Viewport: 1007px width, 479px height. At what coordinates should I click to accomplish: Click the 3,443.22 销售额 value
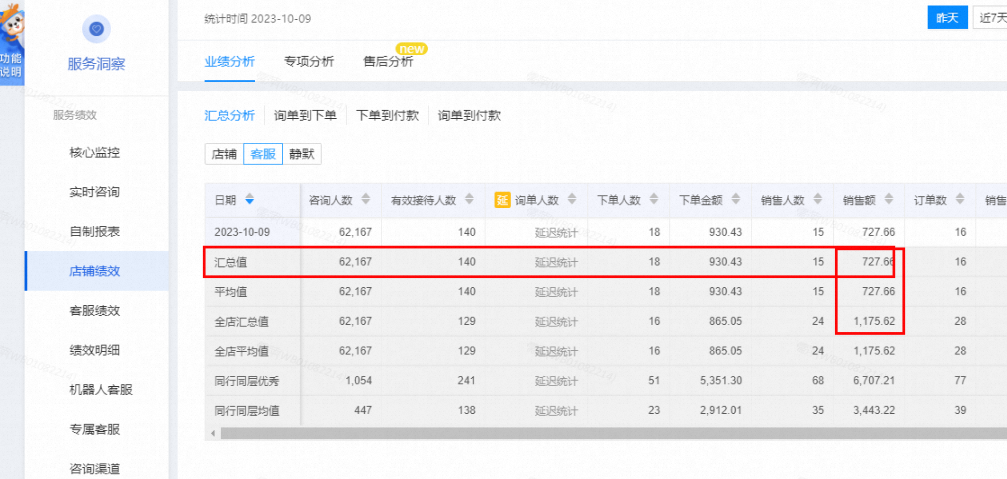click(874, 410)
